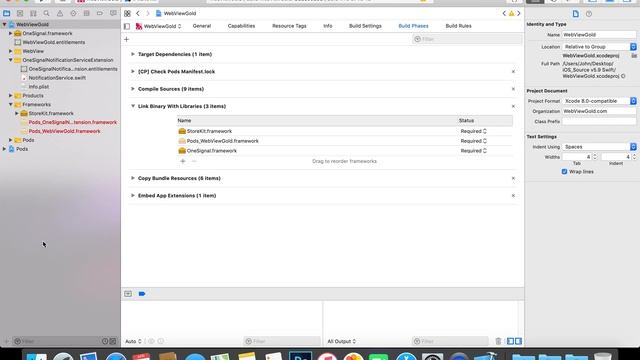Switch to the General tab
640x360 pixels.
[202, 26]
